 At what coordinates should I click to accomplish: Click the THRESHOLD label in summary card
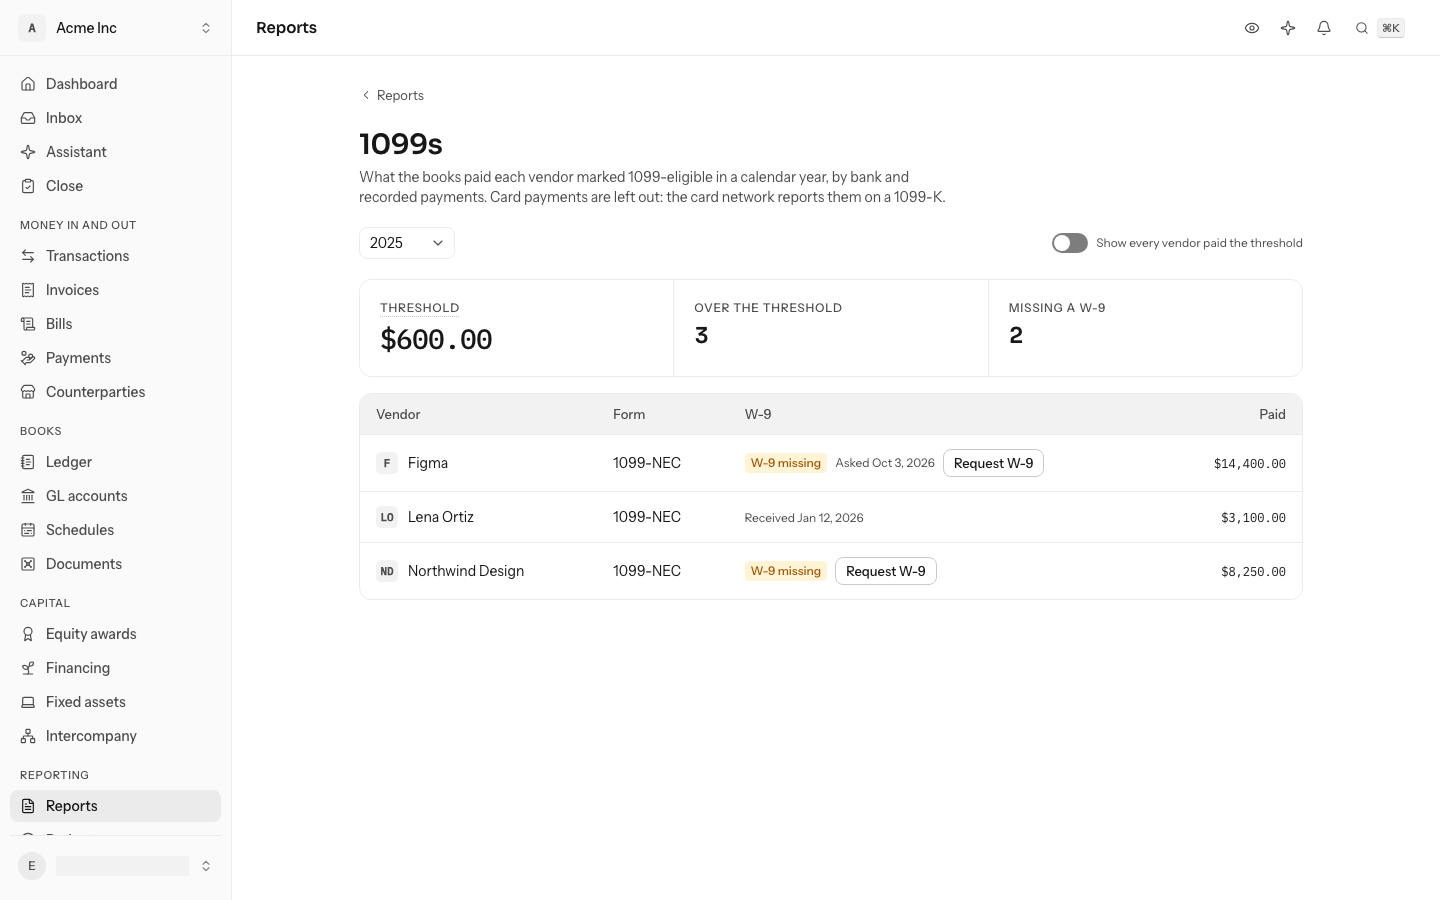coord(420,308)
